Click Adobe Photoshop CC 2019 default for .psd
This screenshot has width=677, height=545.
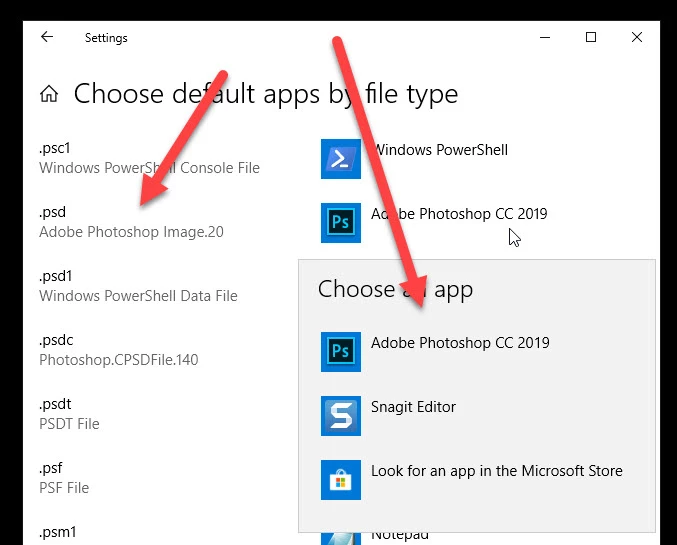(459, 214)
